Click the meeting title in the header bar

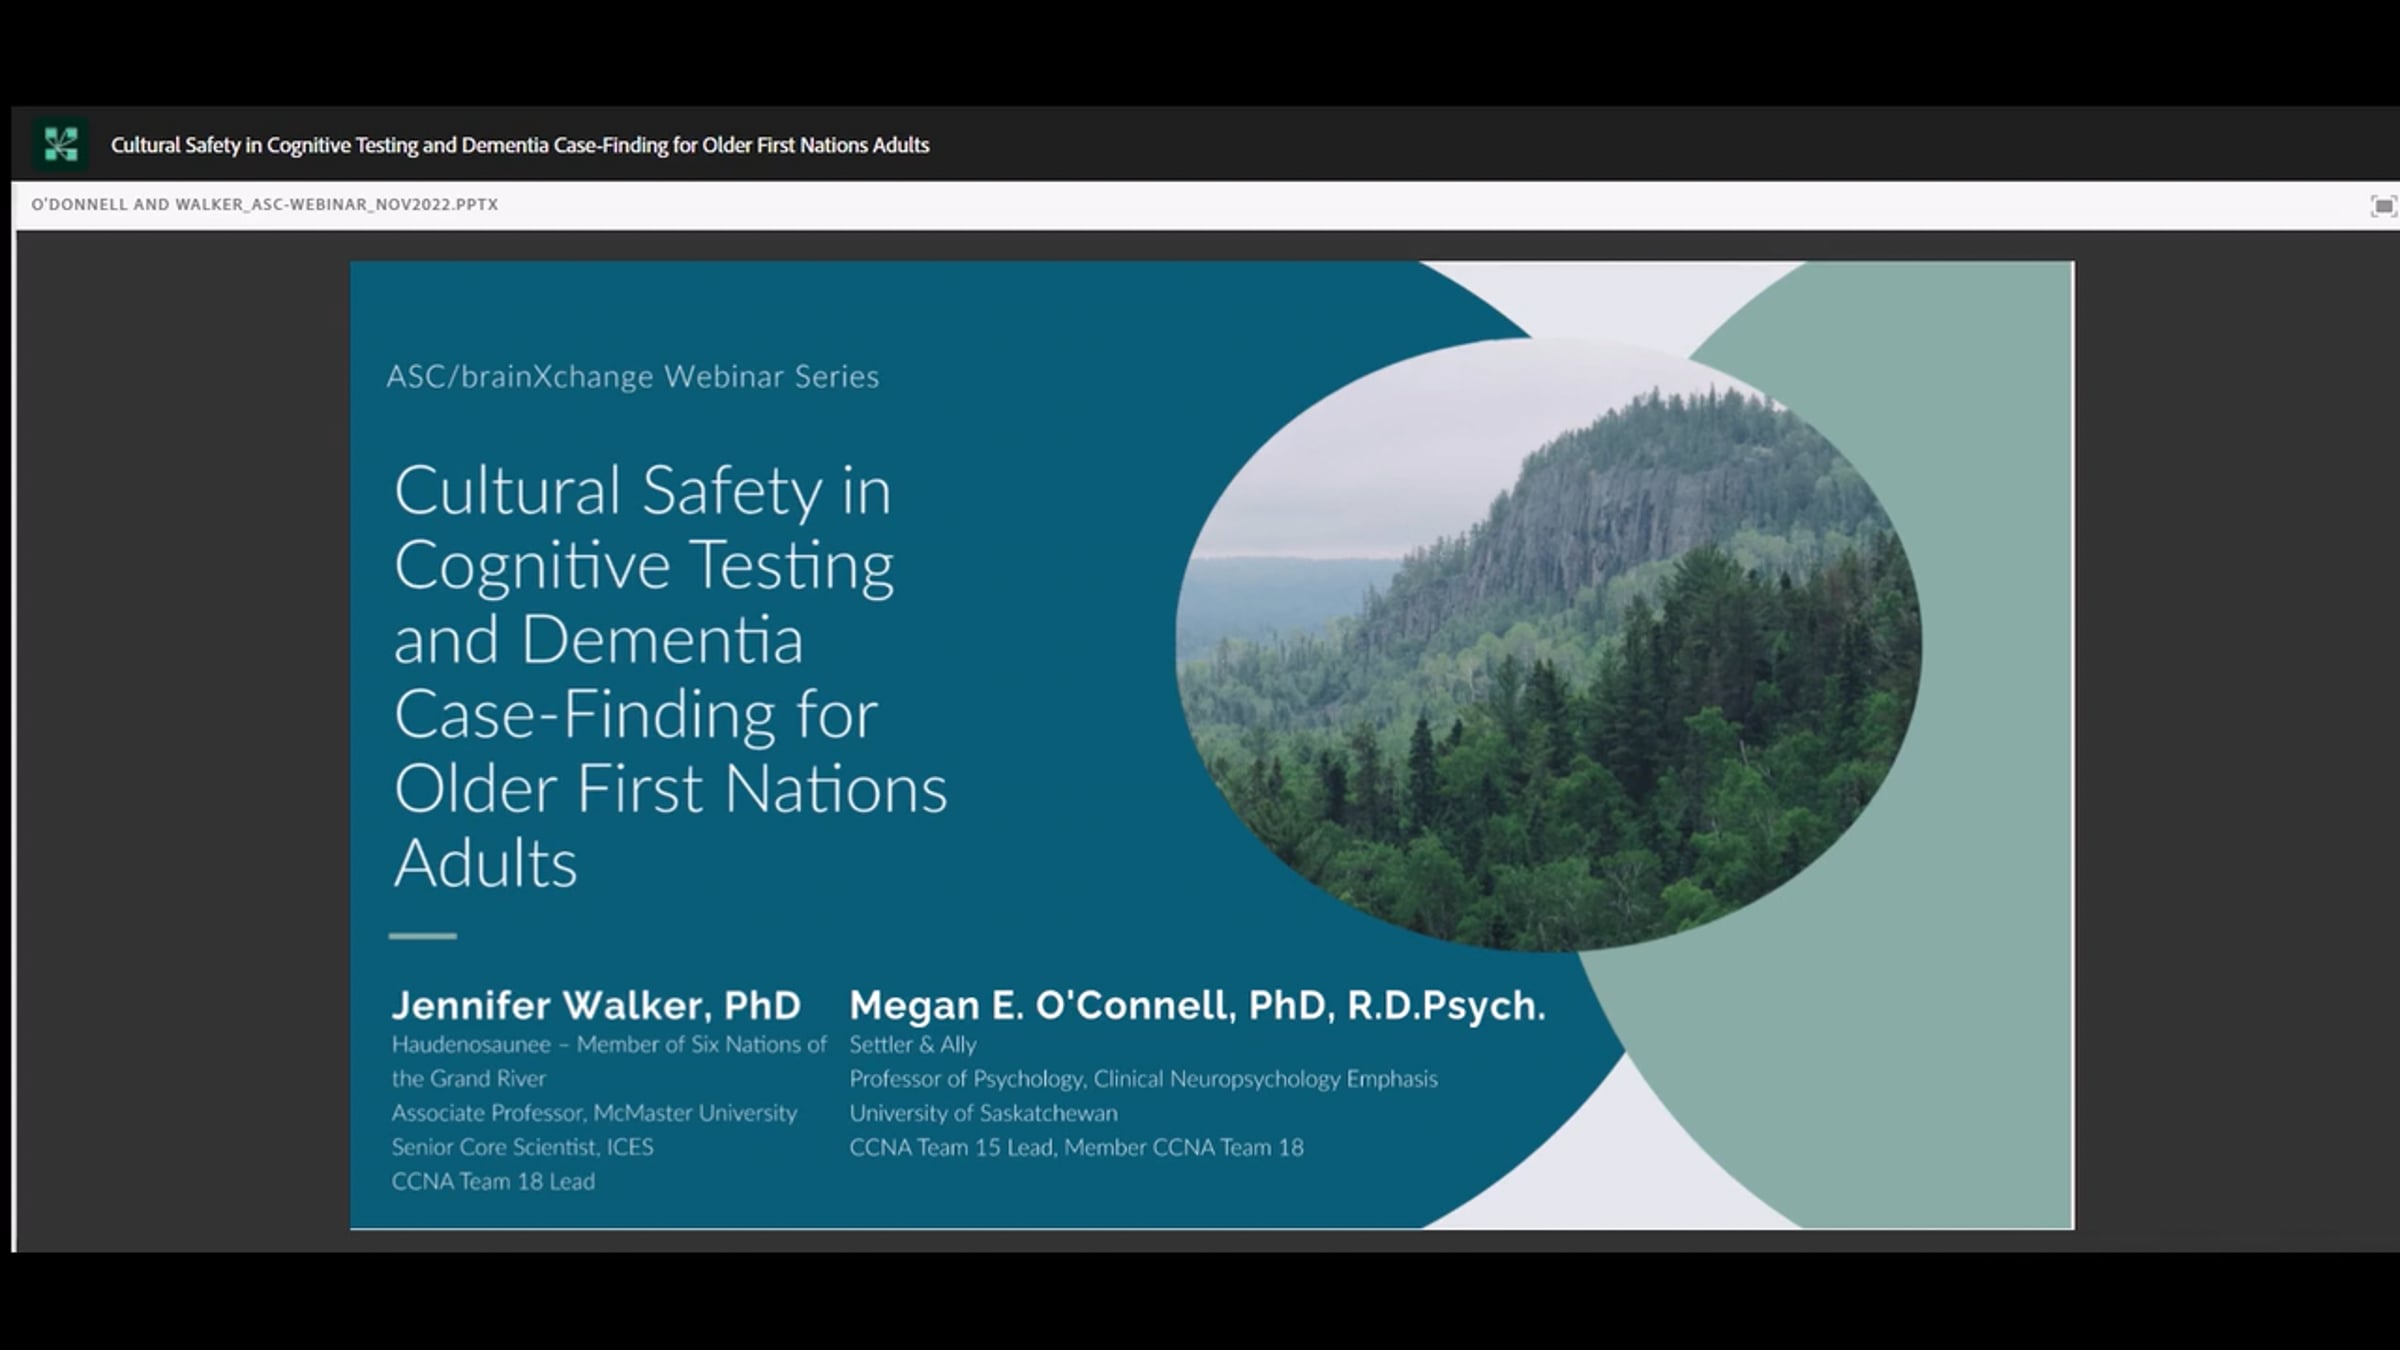click(520, 145)
